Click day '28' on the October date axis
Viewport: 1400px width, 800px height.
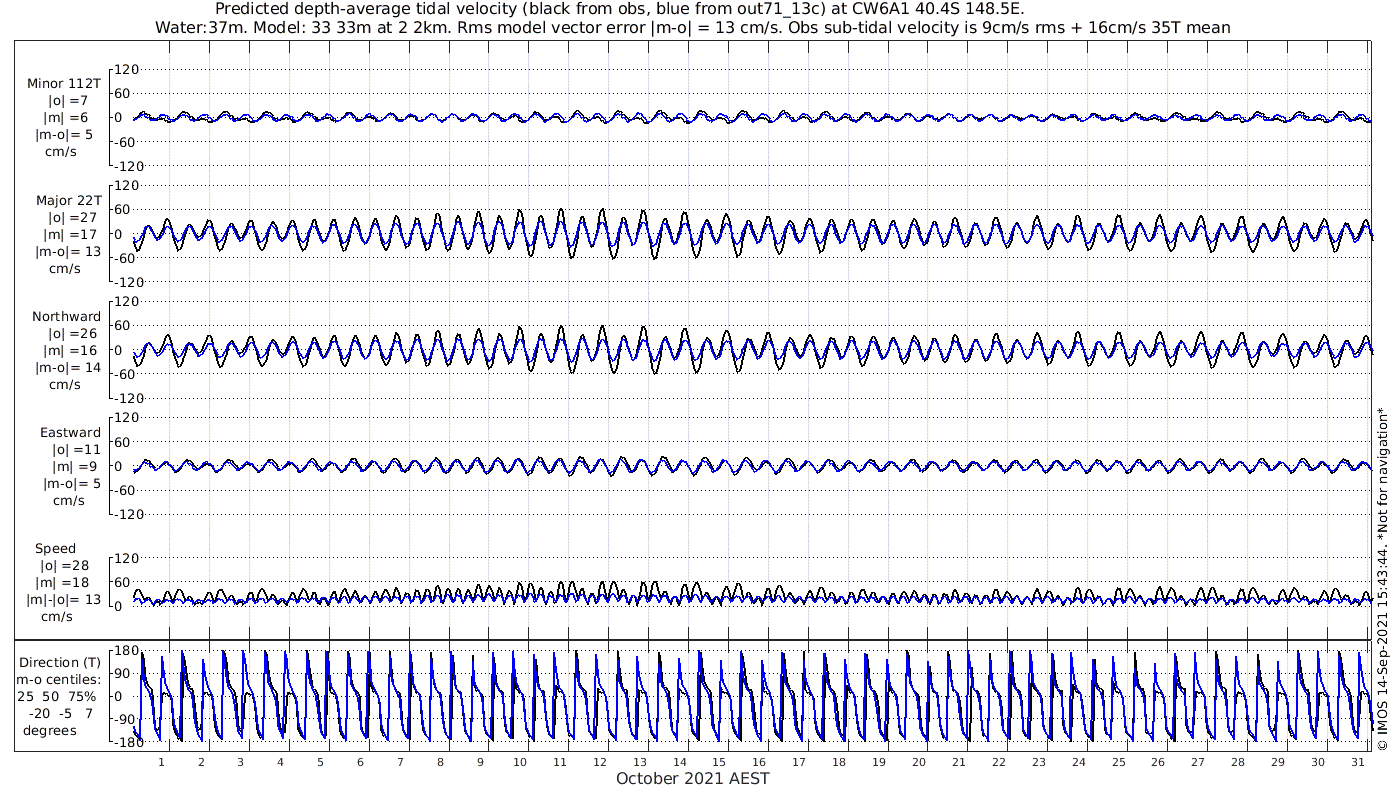click(1238, 761)
